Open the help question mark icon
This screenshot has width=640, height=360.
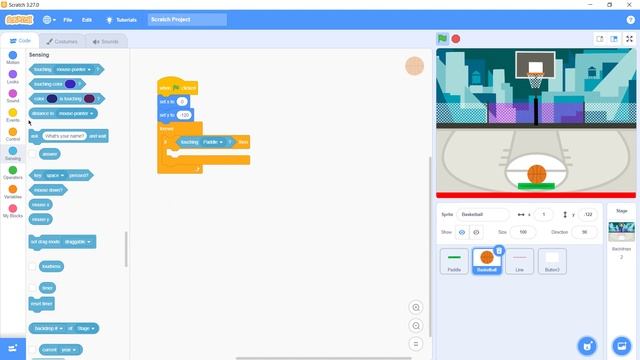point(630,20)
